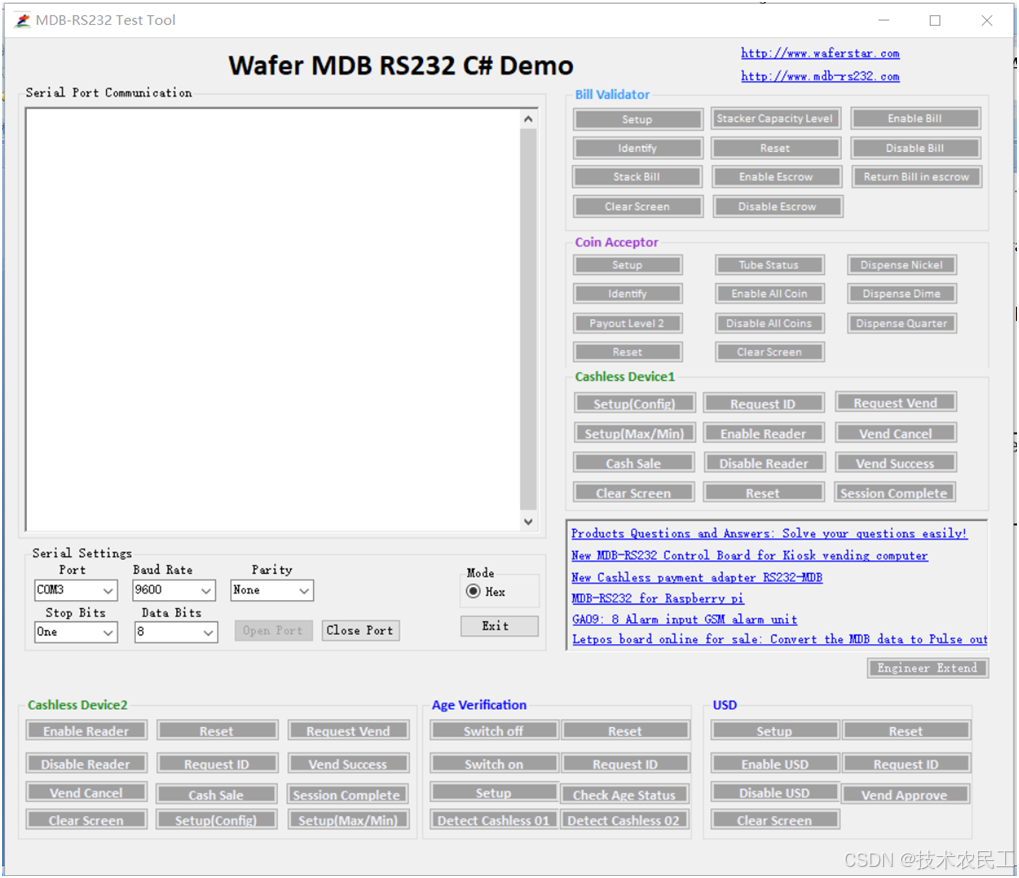
Task: Open the waferstar.com website link
Action: (x=820, y=53)
